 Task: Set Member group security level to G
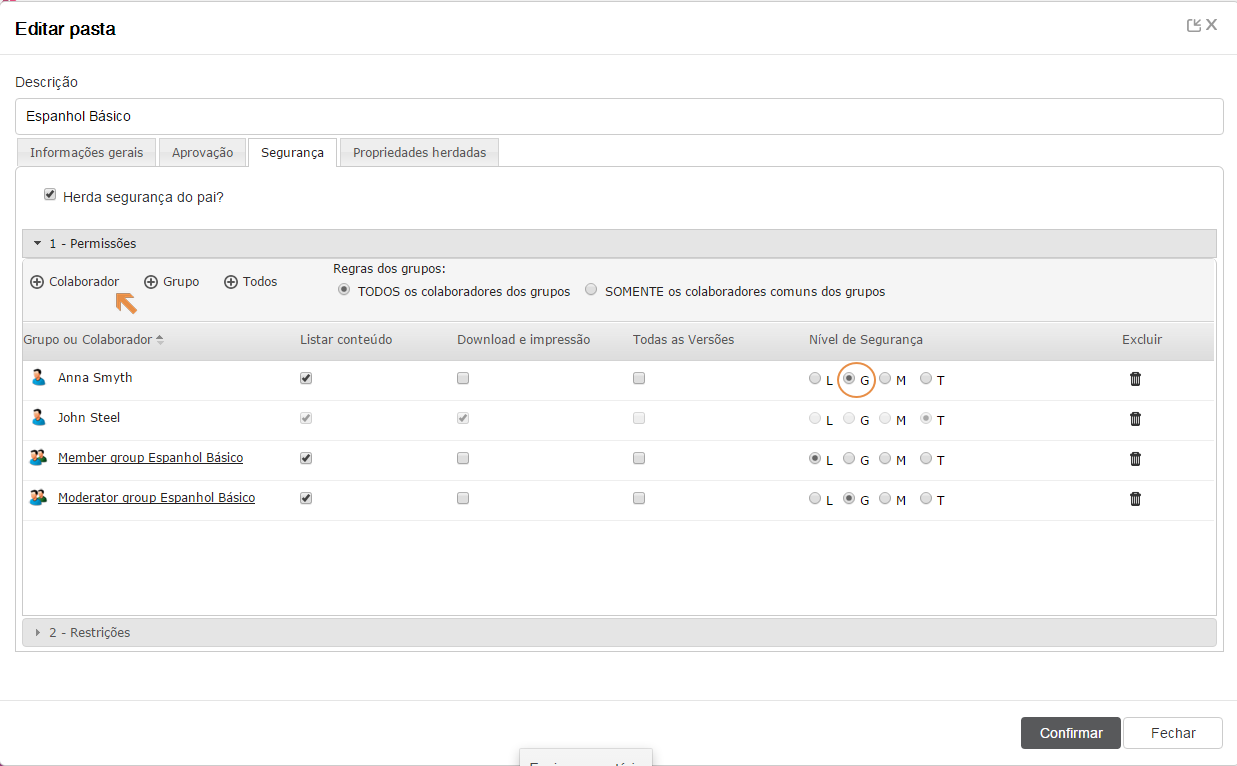coord(849,459)
